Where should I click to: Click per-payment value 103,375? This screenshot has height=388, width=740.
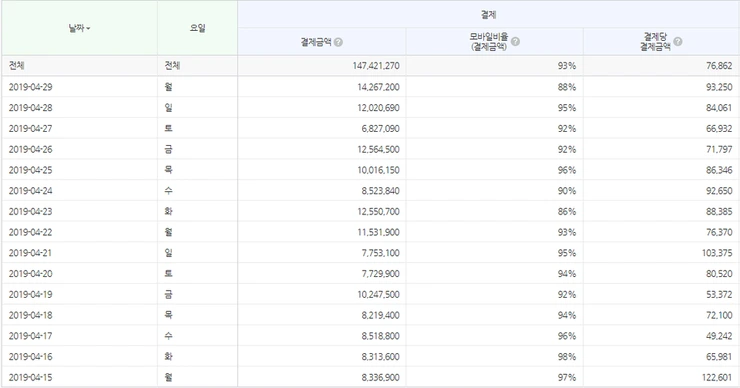pos(717,253)
